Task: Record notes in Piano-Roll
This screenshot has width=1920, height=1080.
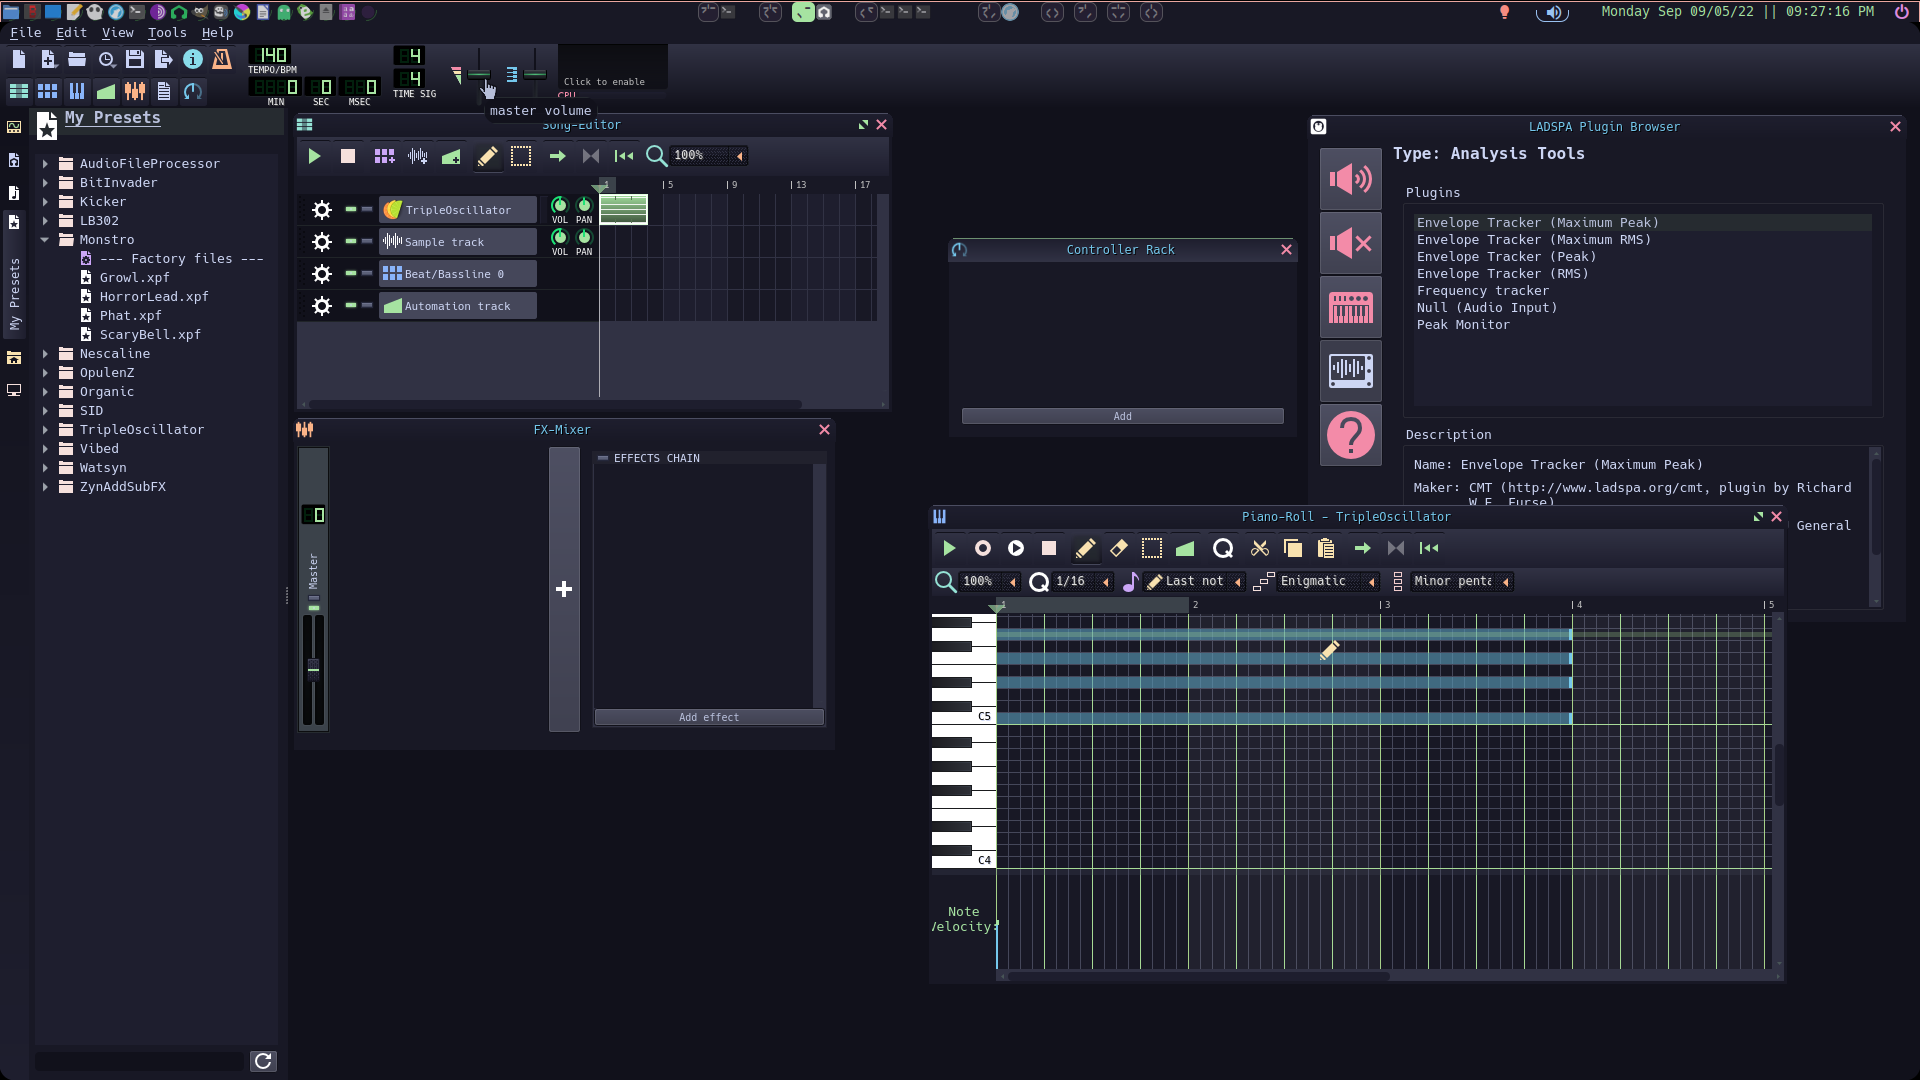Action: click(x=983, y=548)
